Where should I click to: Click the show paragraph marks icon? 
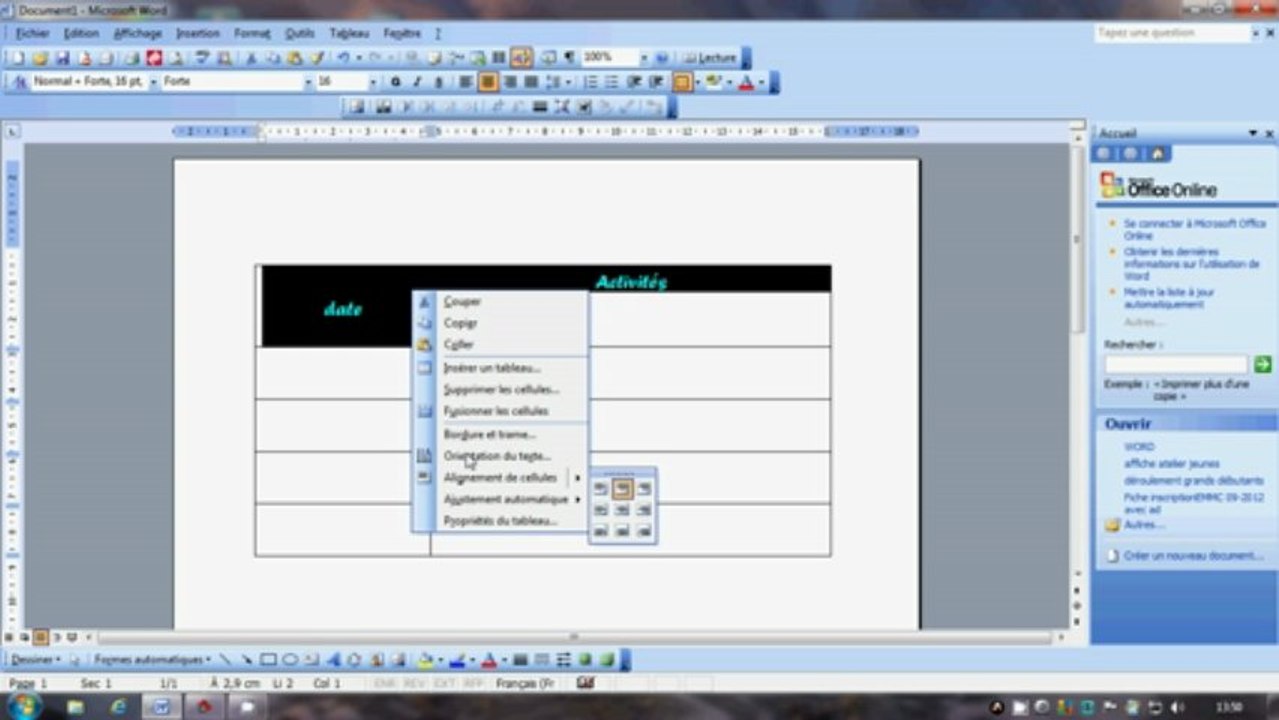click(x=570, y=58)
